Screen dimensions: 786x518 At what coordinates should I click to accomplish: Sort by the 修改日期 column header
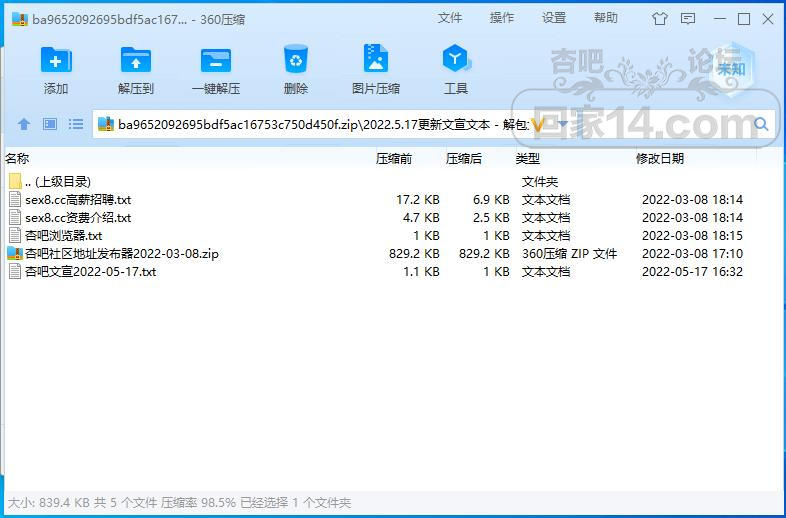[x=660, y=159]
